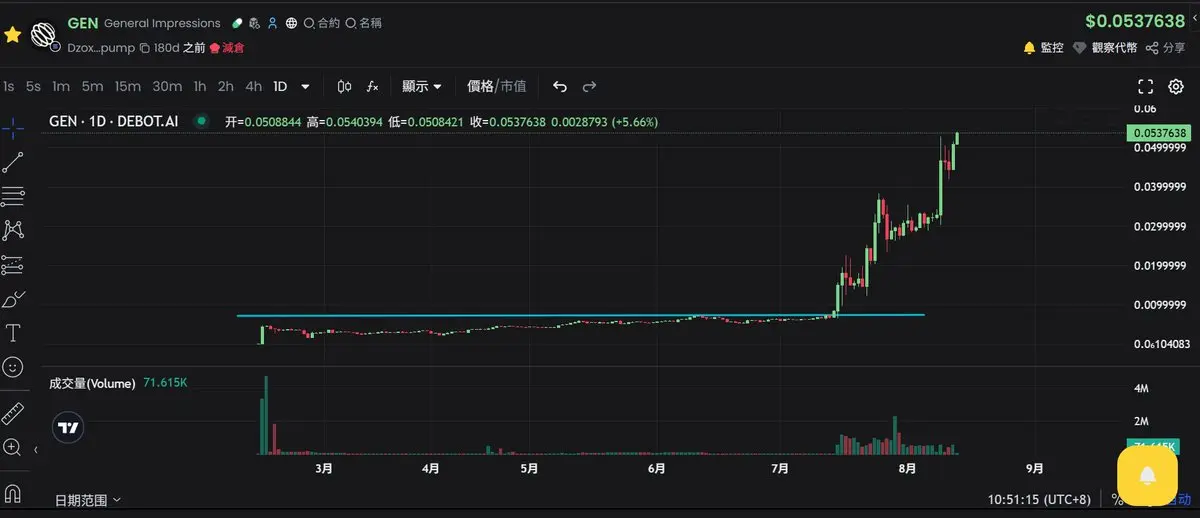Click the 成交量(Volume) indicator label
The height and width of the screenshot is (518, 1200).
coord(92,383)
